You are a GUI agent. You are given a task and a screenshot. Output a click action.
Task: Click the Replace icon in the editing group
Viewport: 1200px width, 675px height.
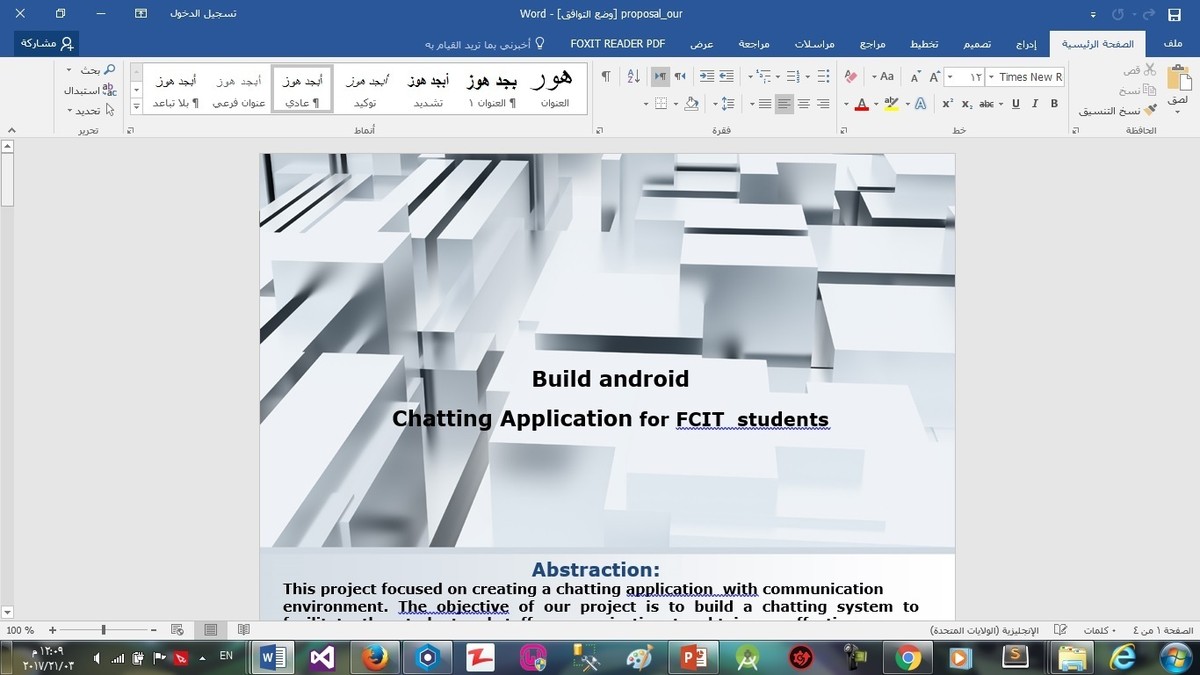(x=109, y=91)
